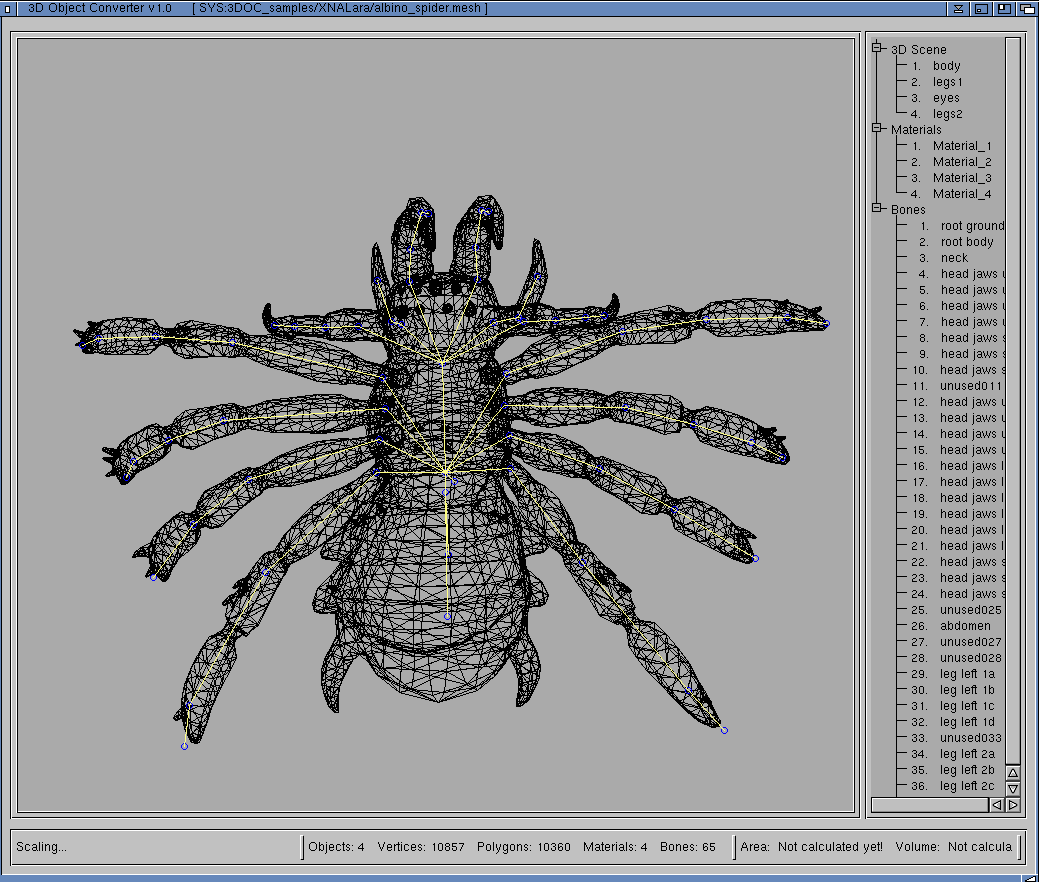Select bone 'leg left 1a' in the tree

(967, 674)
